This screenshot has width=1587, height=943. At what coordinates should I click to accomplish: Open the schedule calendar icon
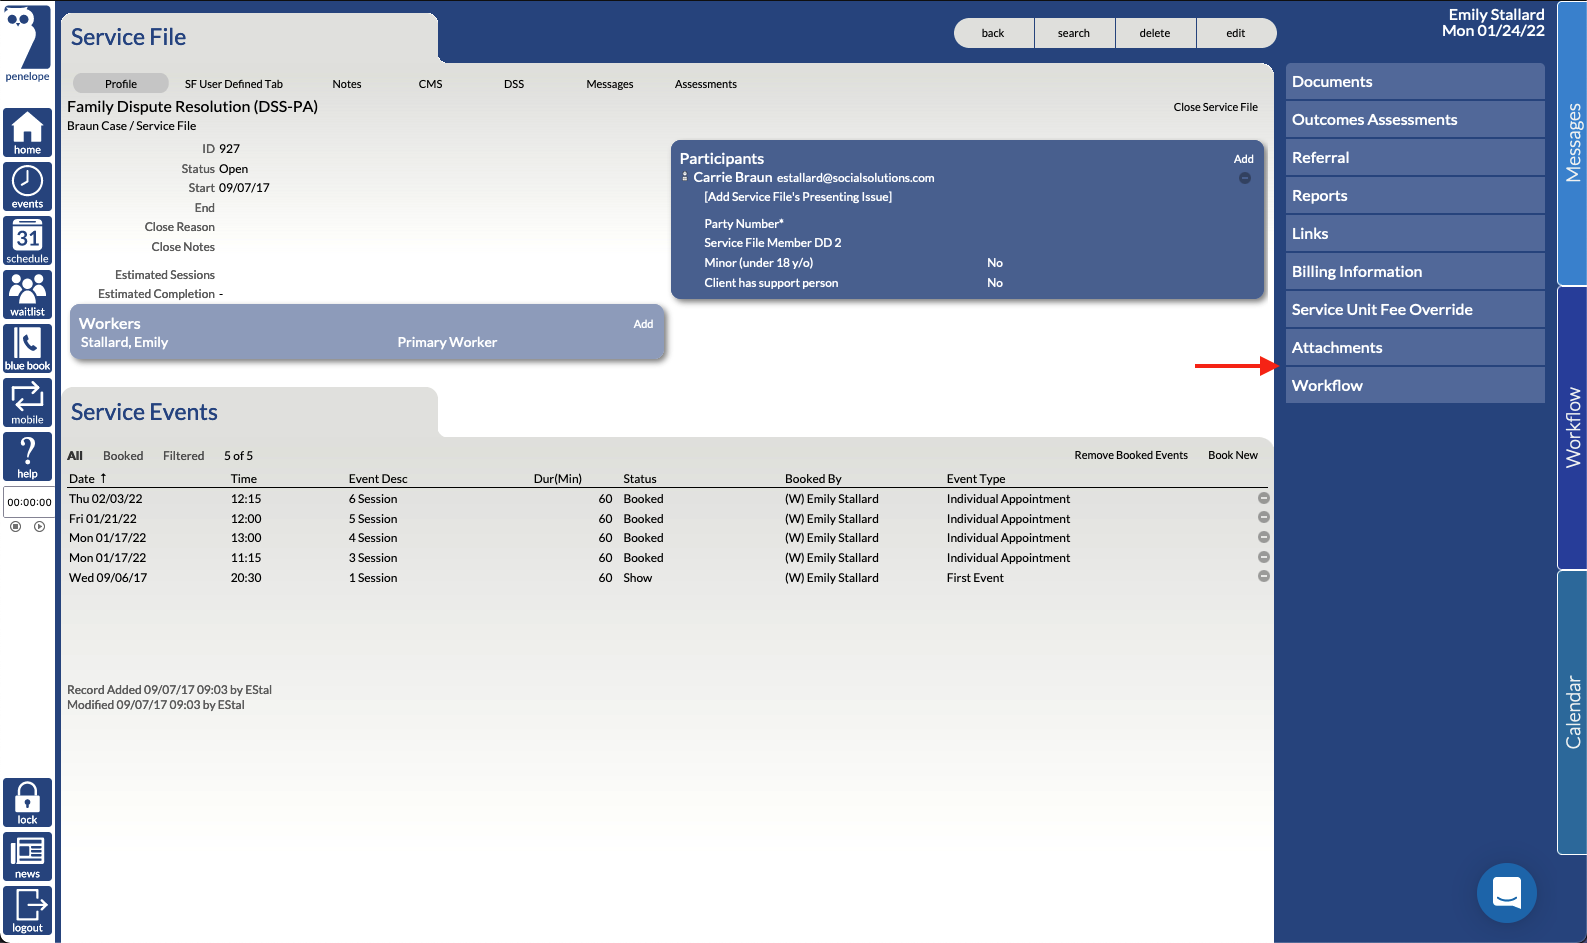pyautogui.click(x=27, y=241)
